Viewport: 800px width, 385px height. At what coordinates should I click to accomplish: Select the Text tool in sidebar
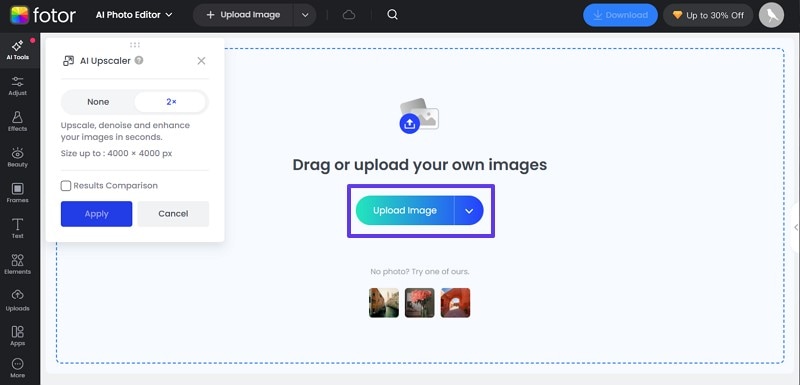pyautogui.click(x=17, y=229)
